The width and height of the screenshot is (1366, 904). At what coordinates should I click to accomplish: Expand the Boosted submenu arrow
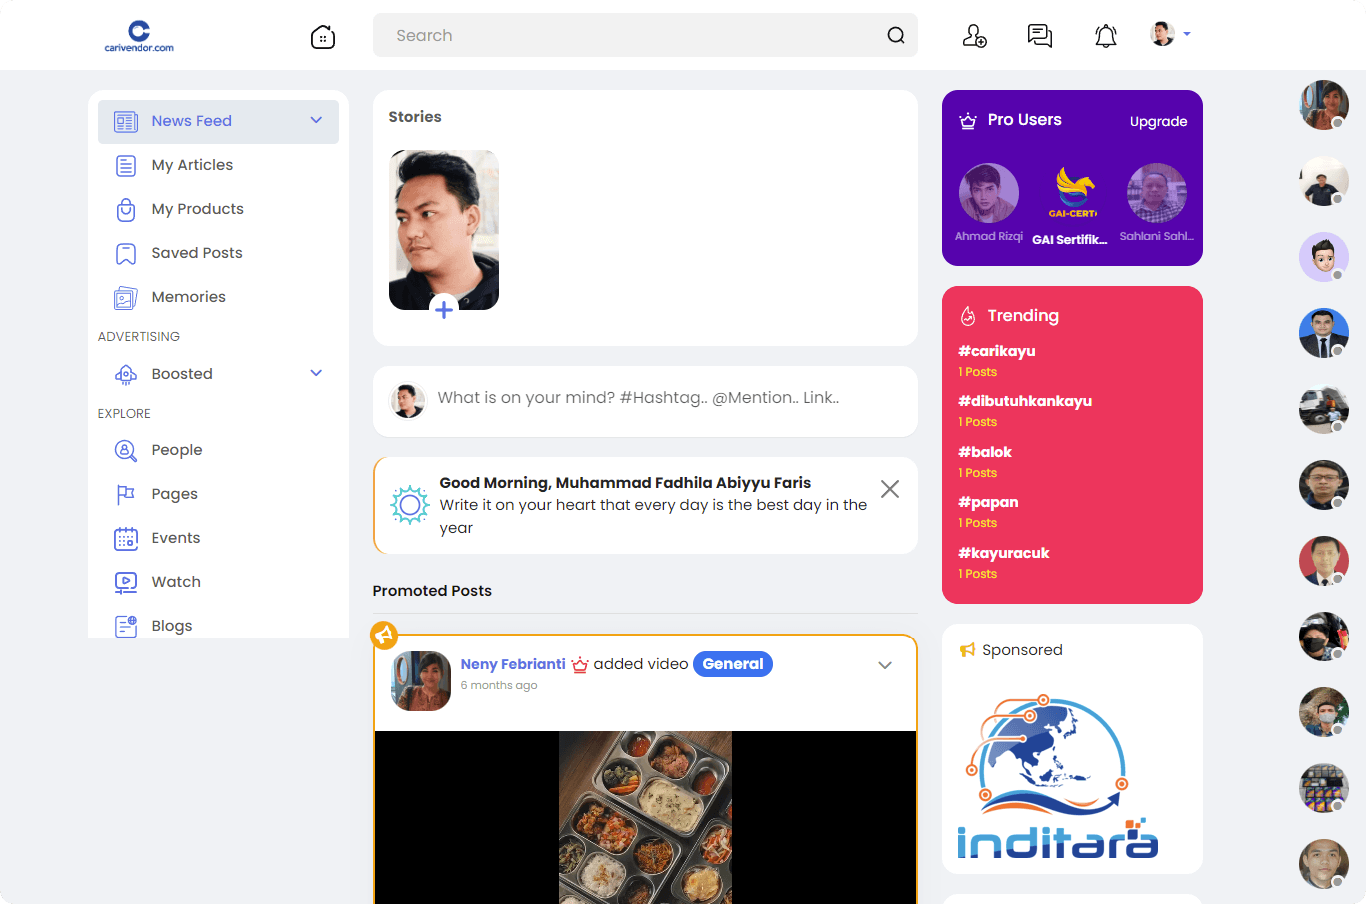point(316,374)
